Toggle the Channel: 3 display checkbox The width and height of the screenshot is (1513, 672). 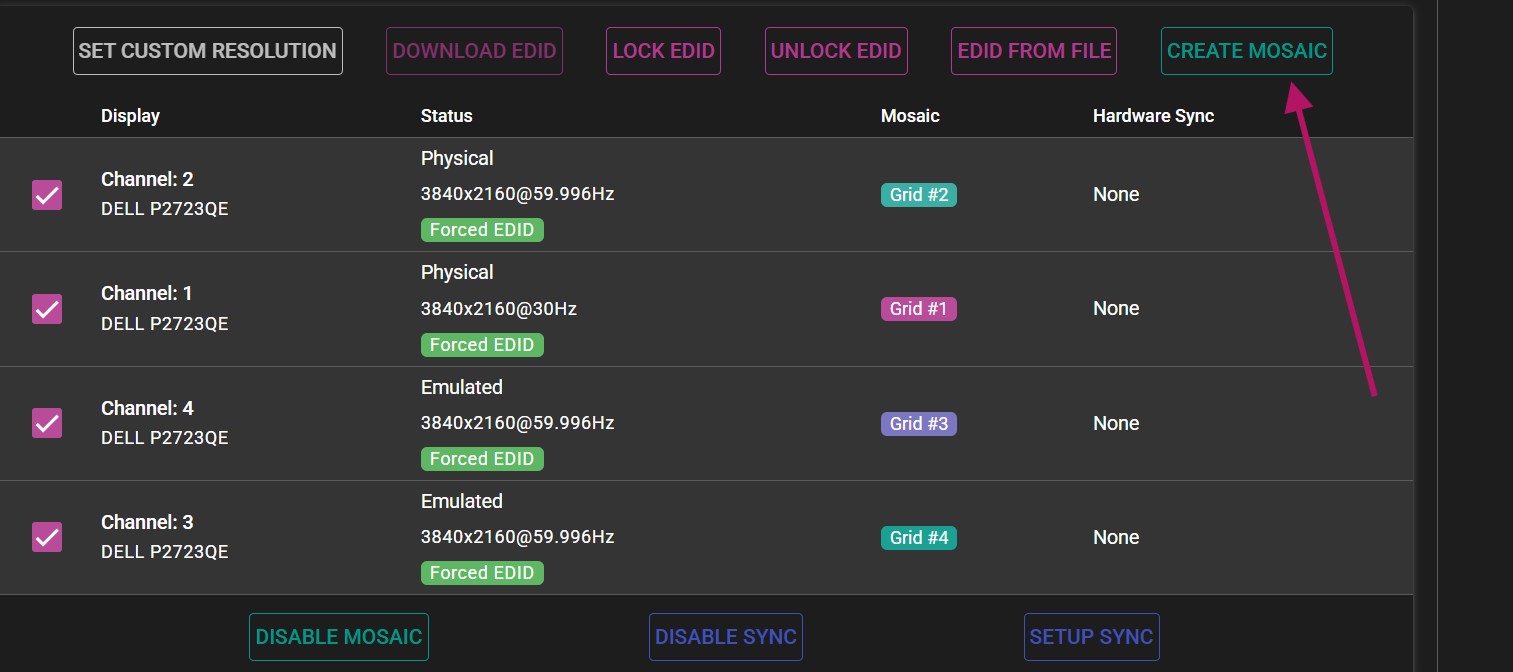[47, 537]
